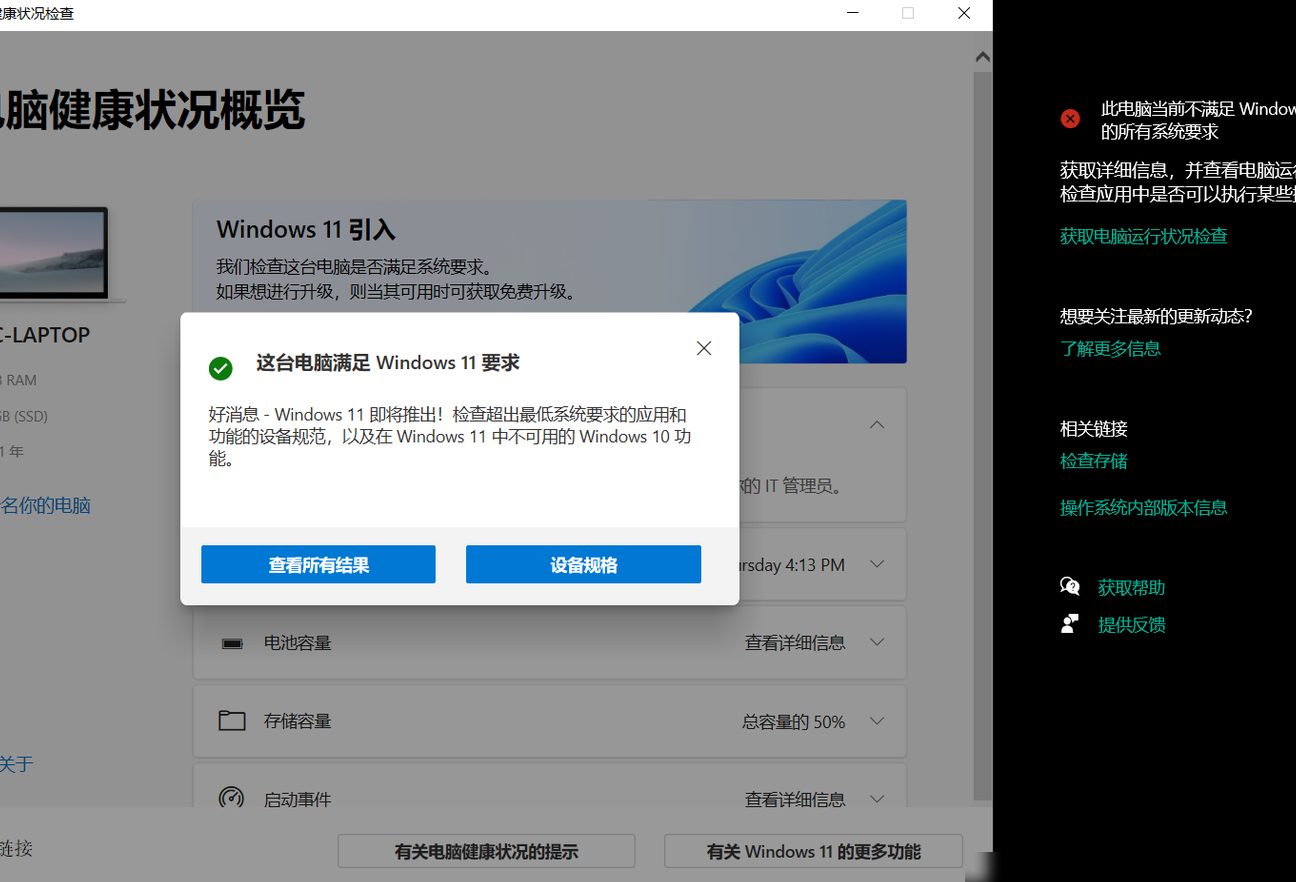Click the 设备规格 button

coord(583,565)
